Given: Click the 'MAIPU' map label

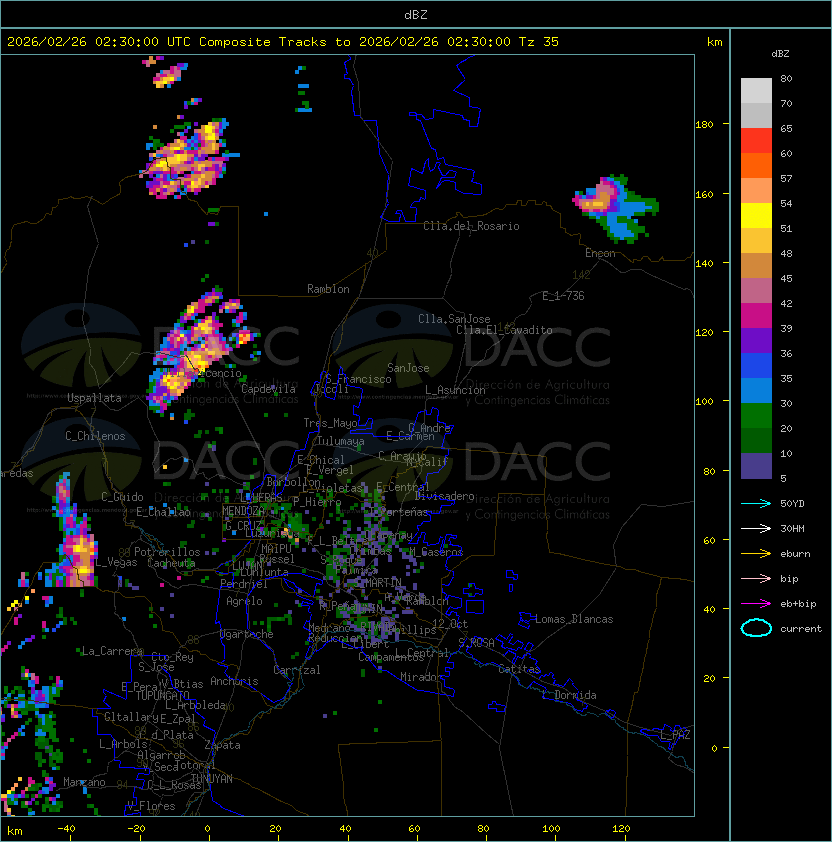Looking at the screenshot, I should 276,549.
